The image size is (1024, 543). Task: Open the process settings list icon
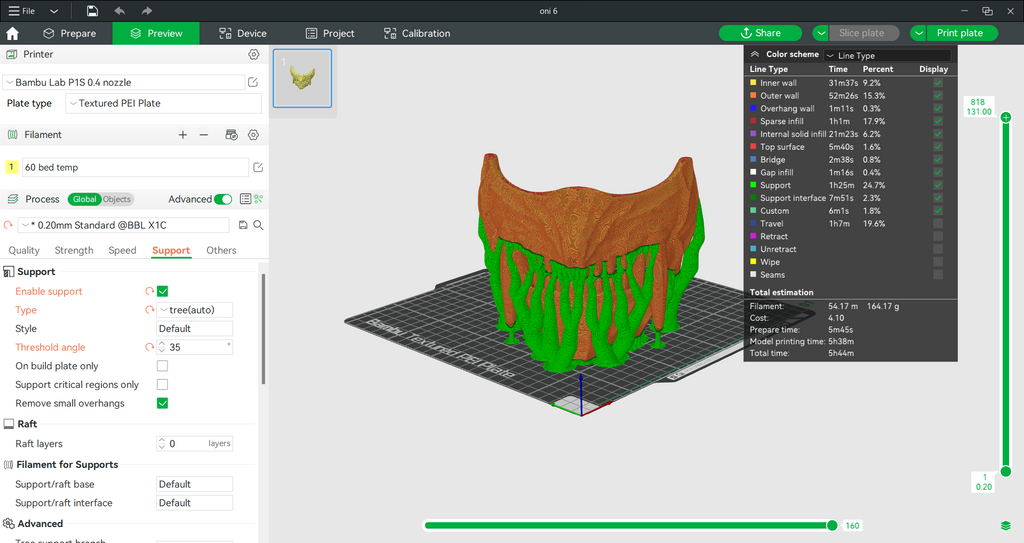click(x=246, y=199)
